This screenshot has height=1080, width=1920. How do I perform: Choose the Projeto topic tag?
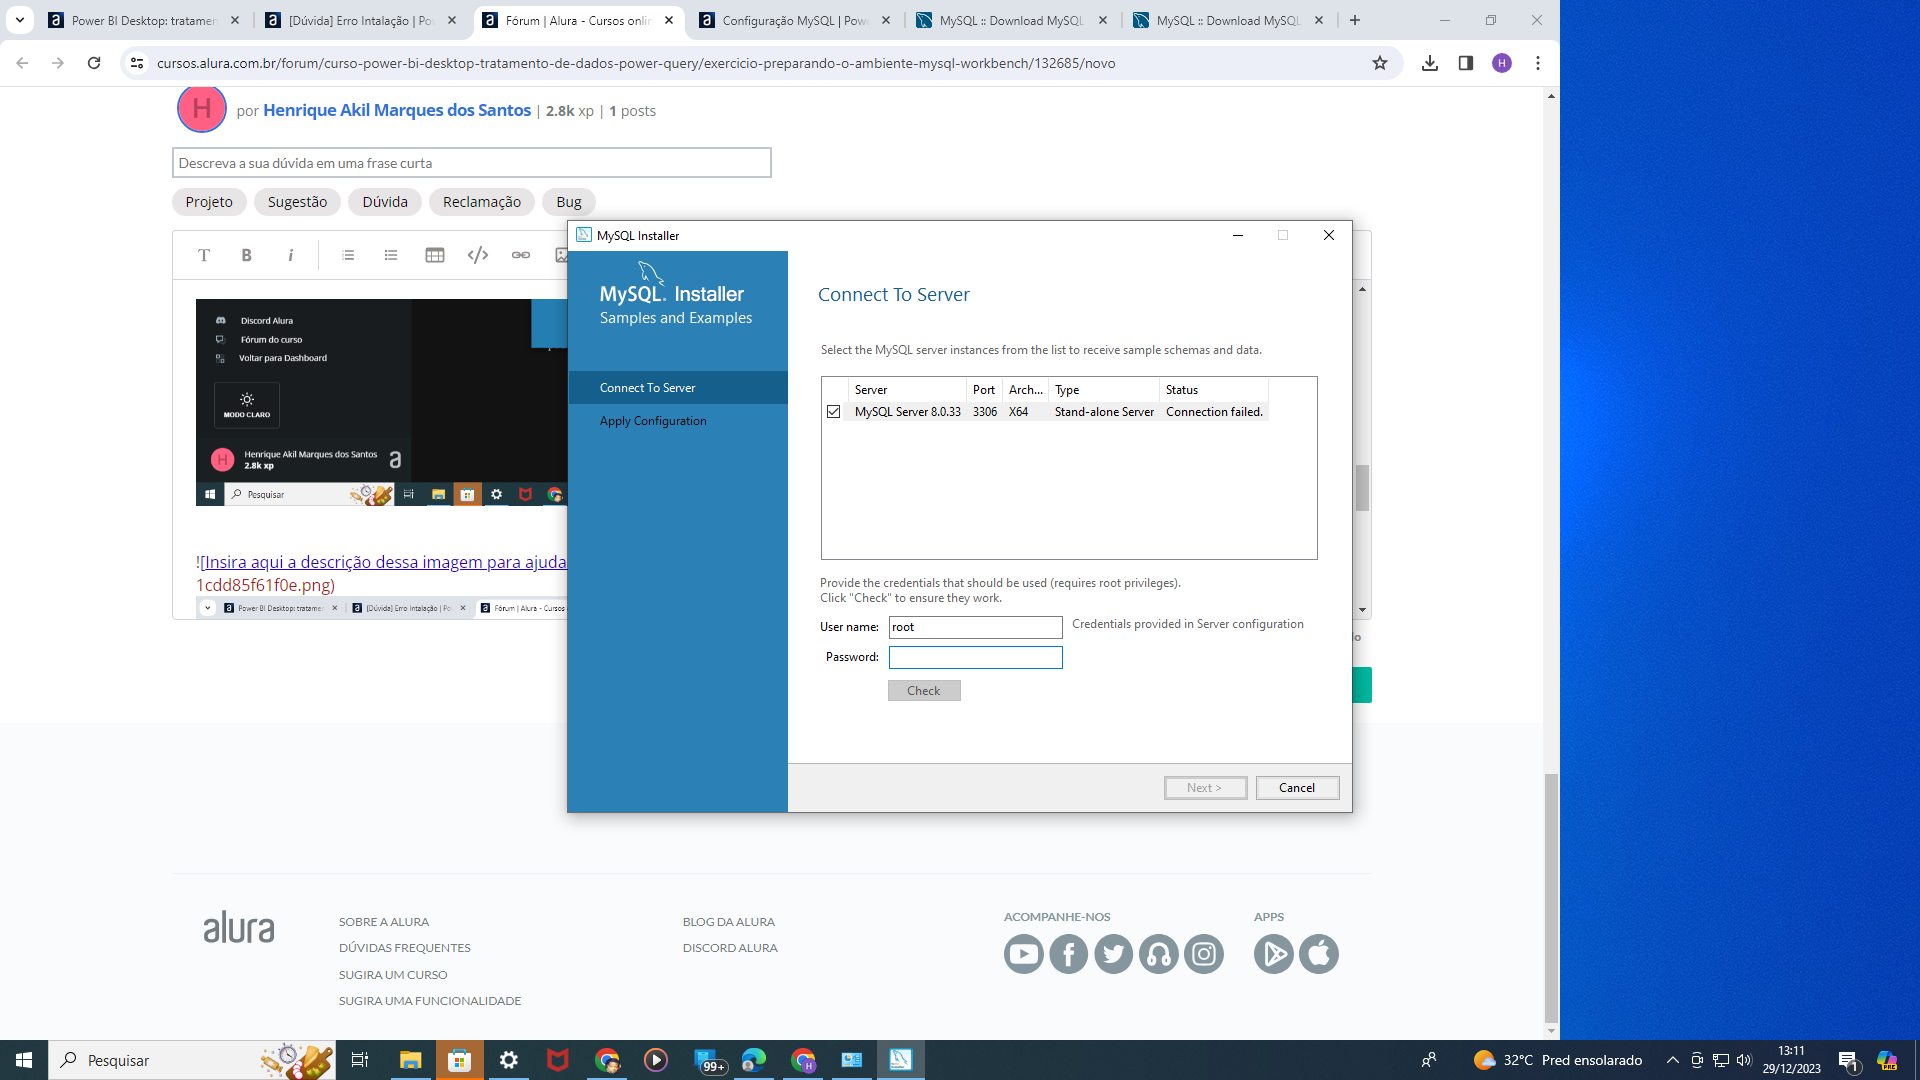click(209, 202)
